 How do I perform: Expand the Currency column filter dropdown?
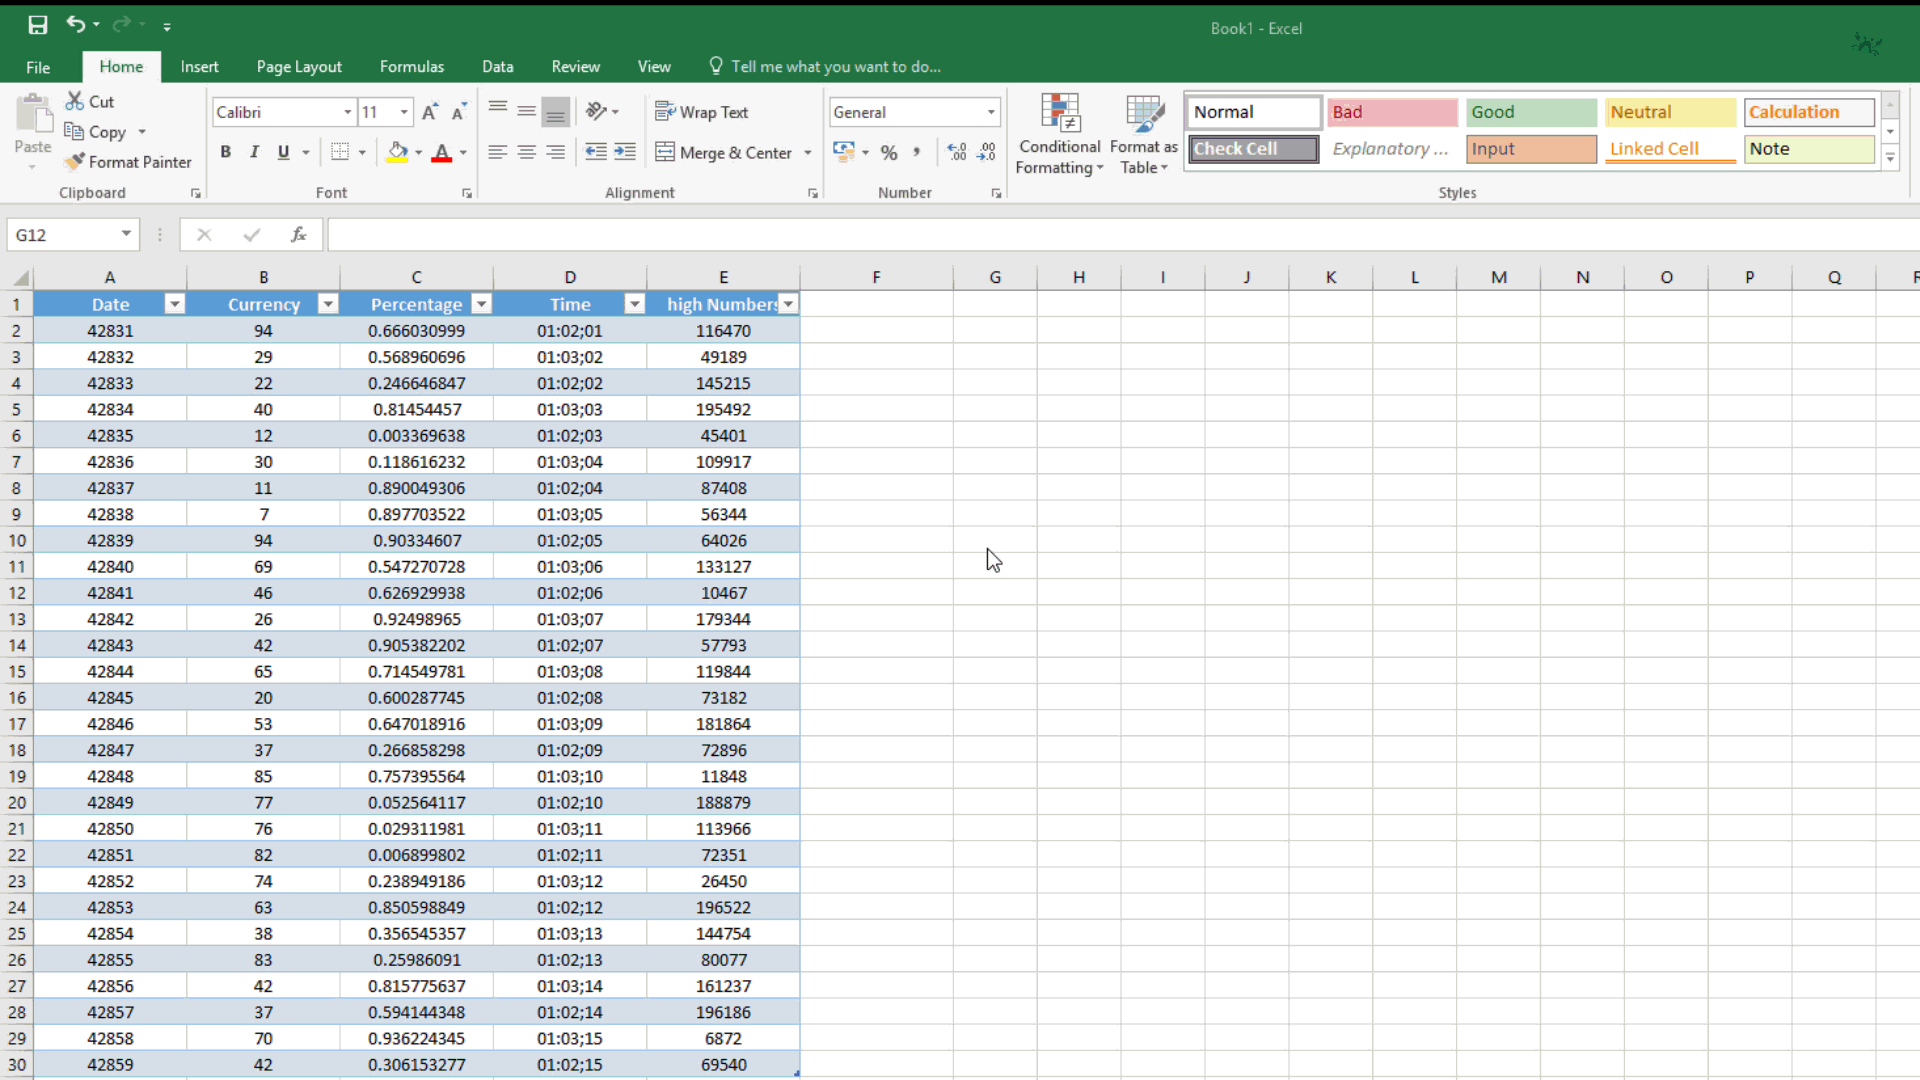328,305
